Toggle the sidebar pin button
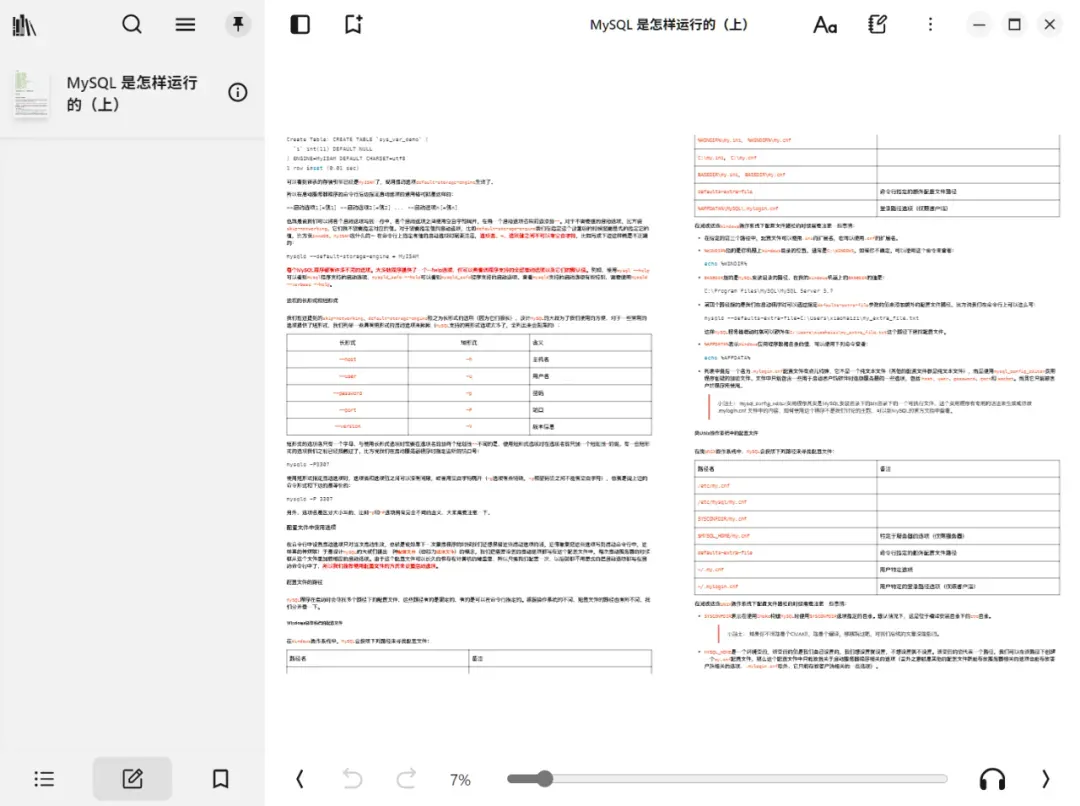 (x=238, y=25)
